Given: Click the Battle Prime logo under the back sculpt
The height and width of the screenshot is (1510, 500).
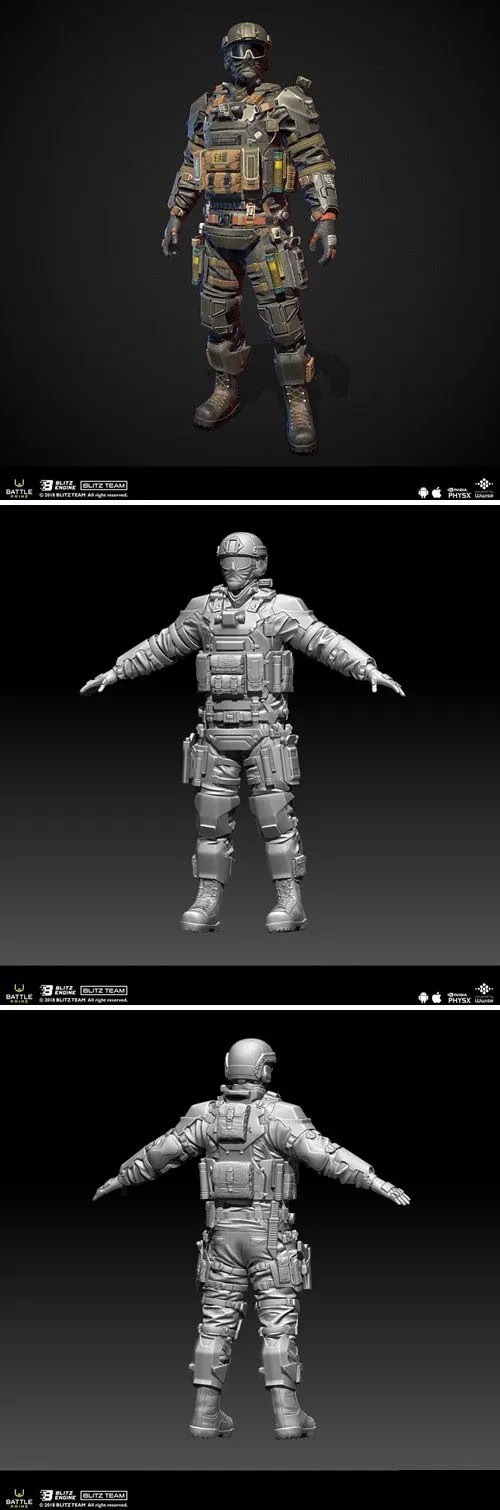Looking at the screenshot, I should point(18,1497).
